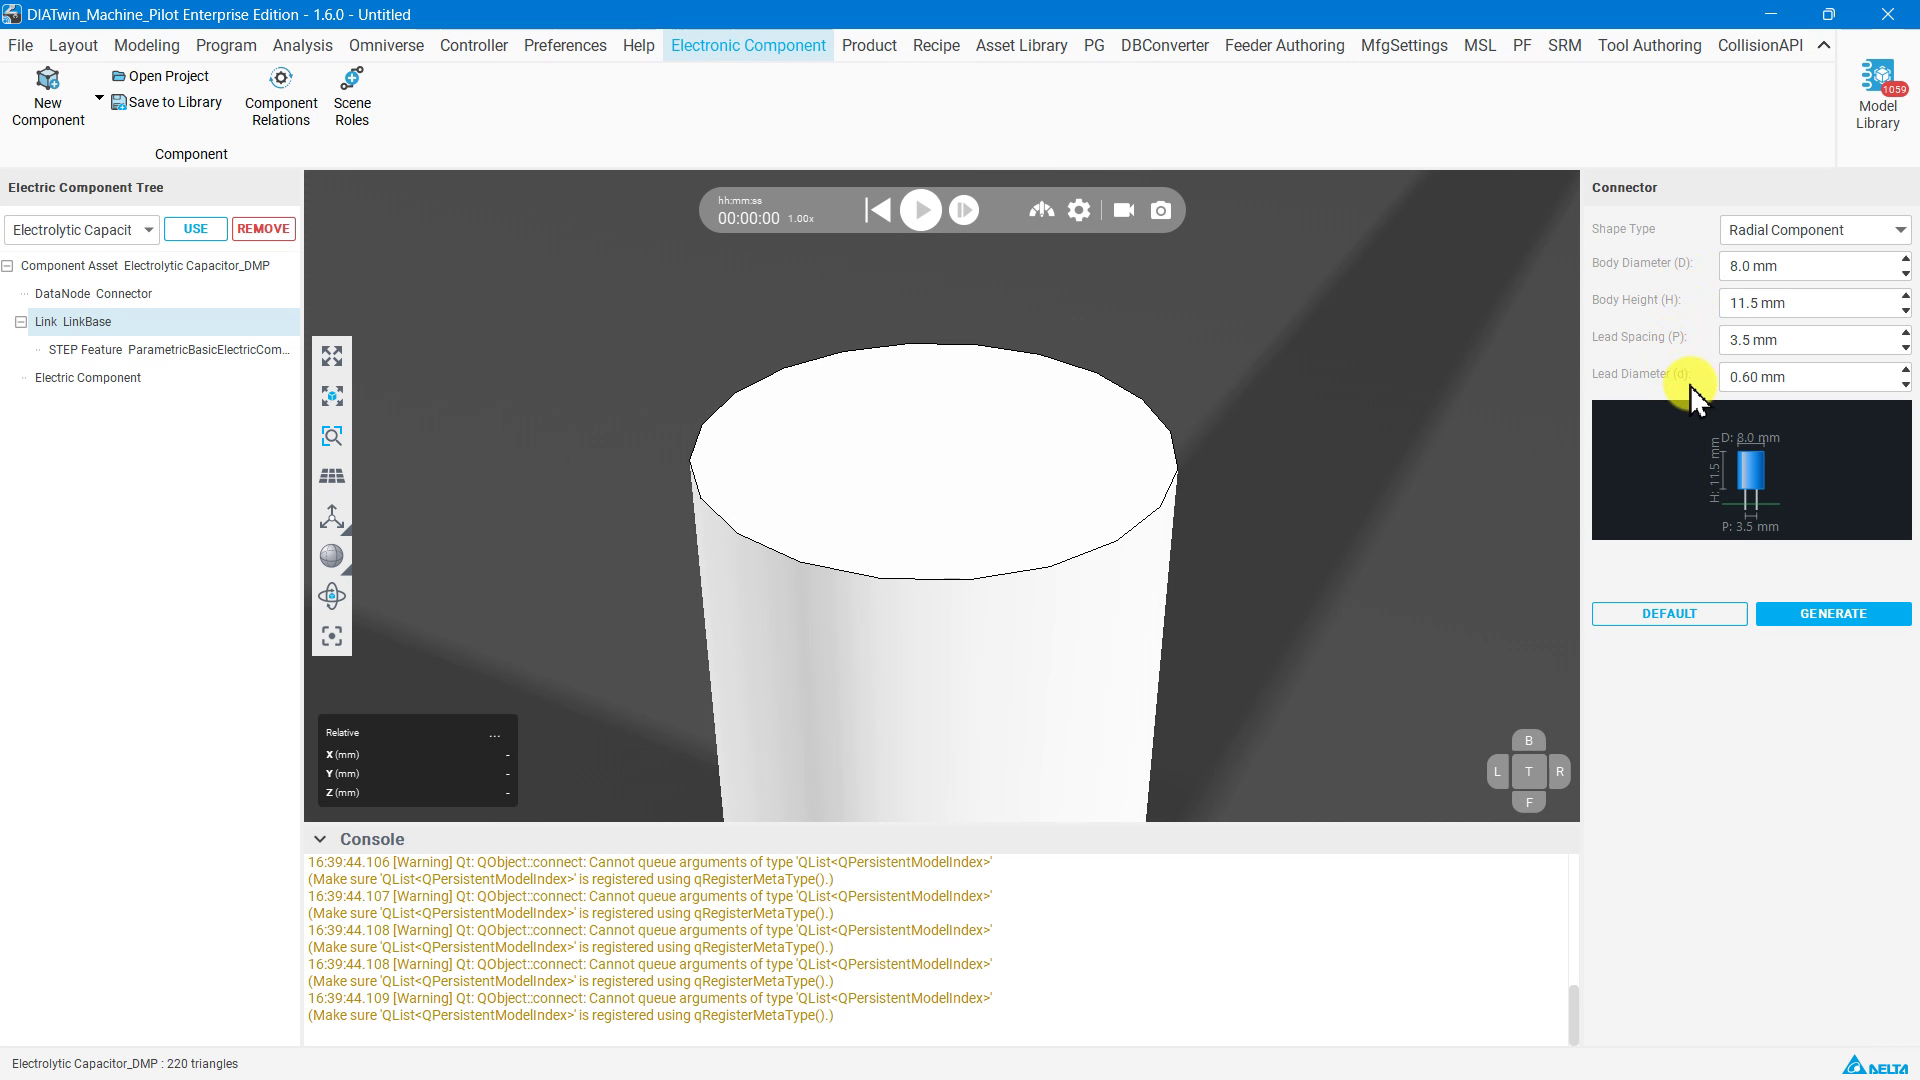This screenshot has height=1080, width=1920.
Task: Toggle the grid floor display icon
Action: 332,476
